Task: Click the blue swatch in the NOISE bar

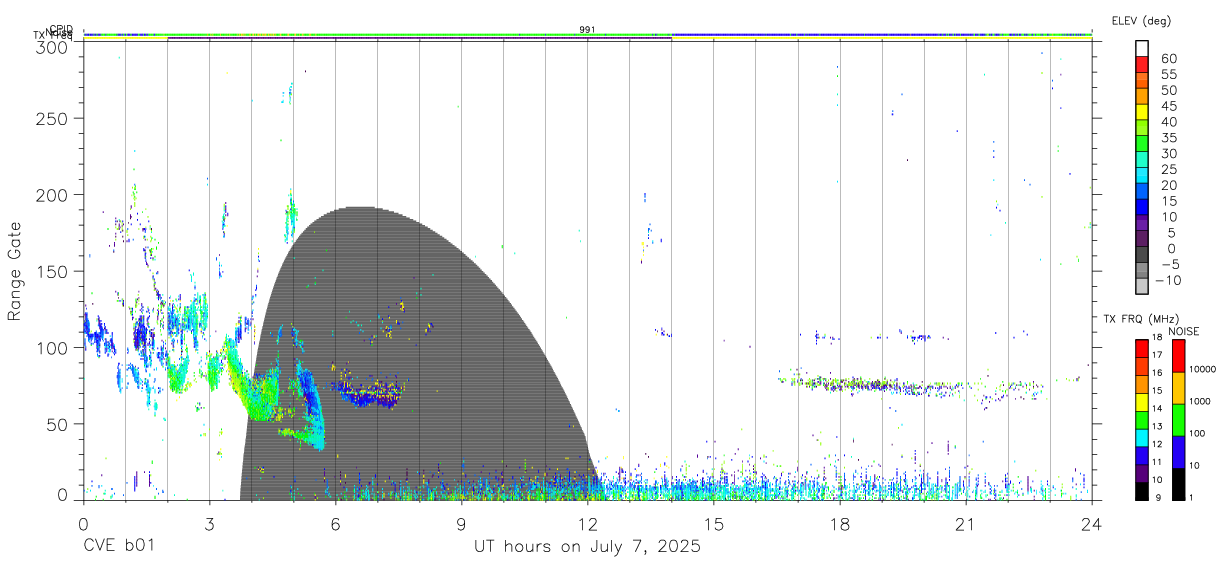Action: [1178, 452]
